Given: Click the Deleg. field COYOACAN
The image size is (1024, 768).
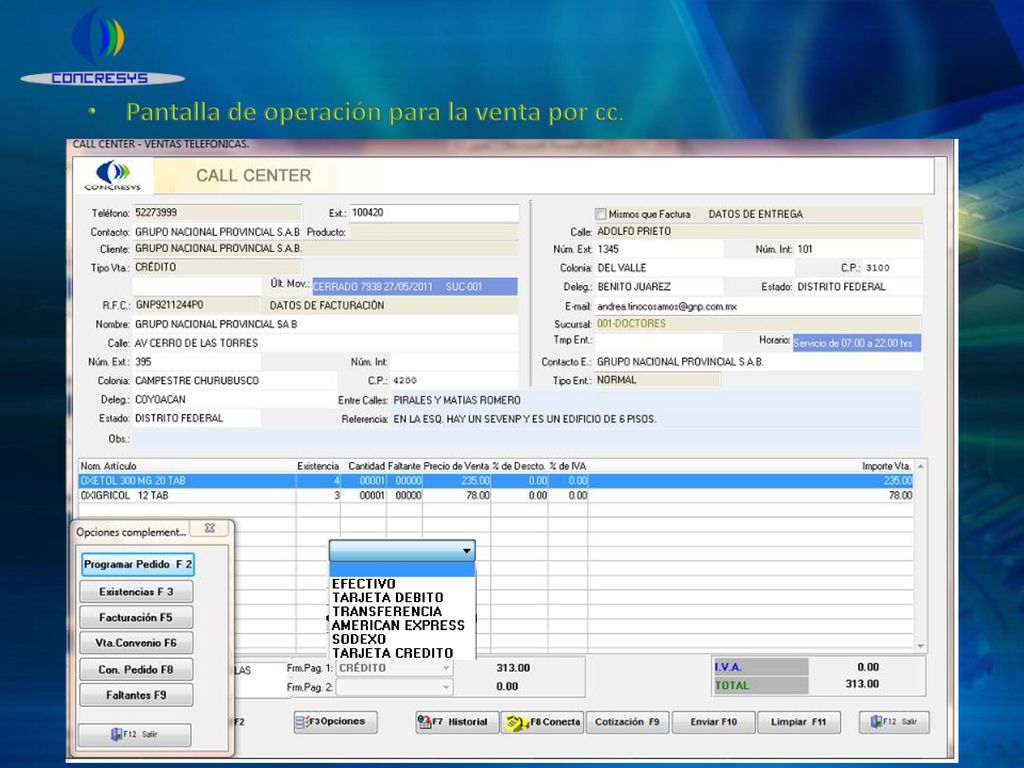Looking at the screenshot, I should click(x=235, y=400).
